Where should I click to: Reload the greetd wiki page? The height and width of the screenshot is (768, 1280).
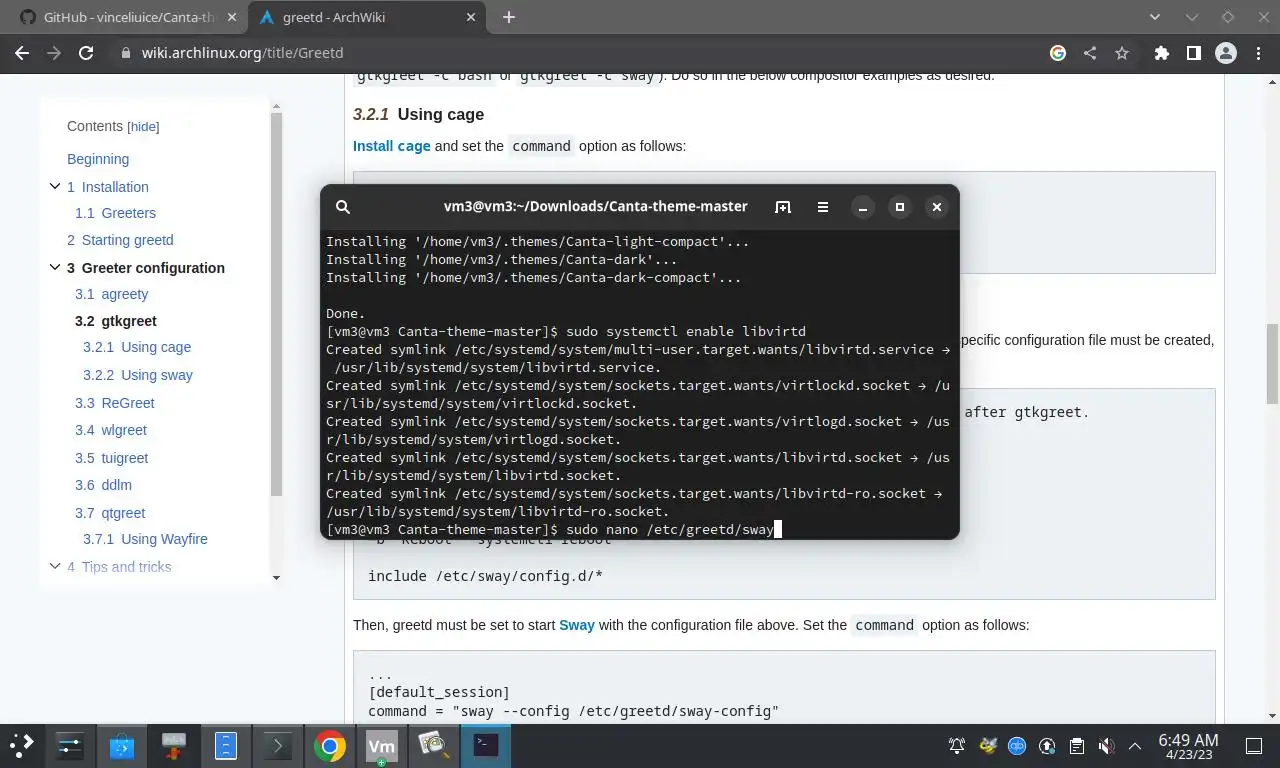[86, 53]
